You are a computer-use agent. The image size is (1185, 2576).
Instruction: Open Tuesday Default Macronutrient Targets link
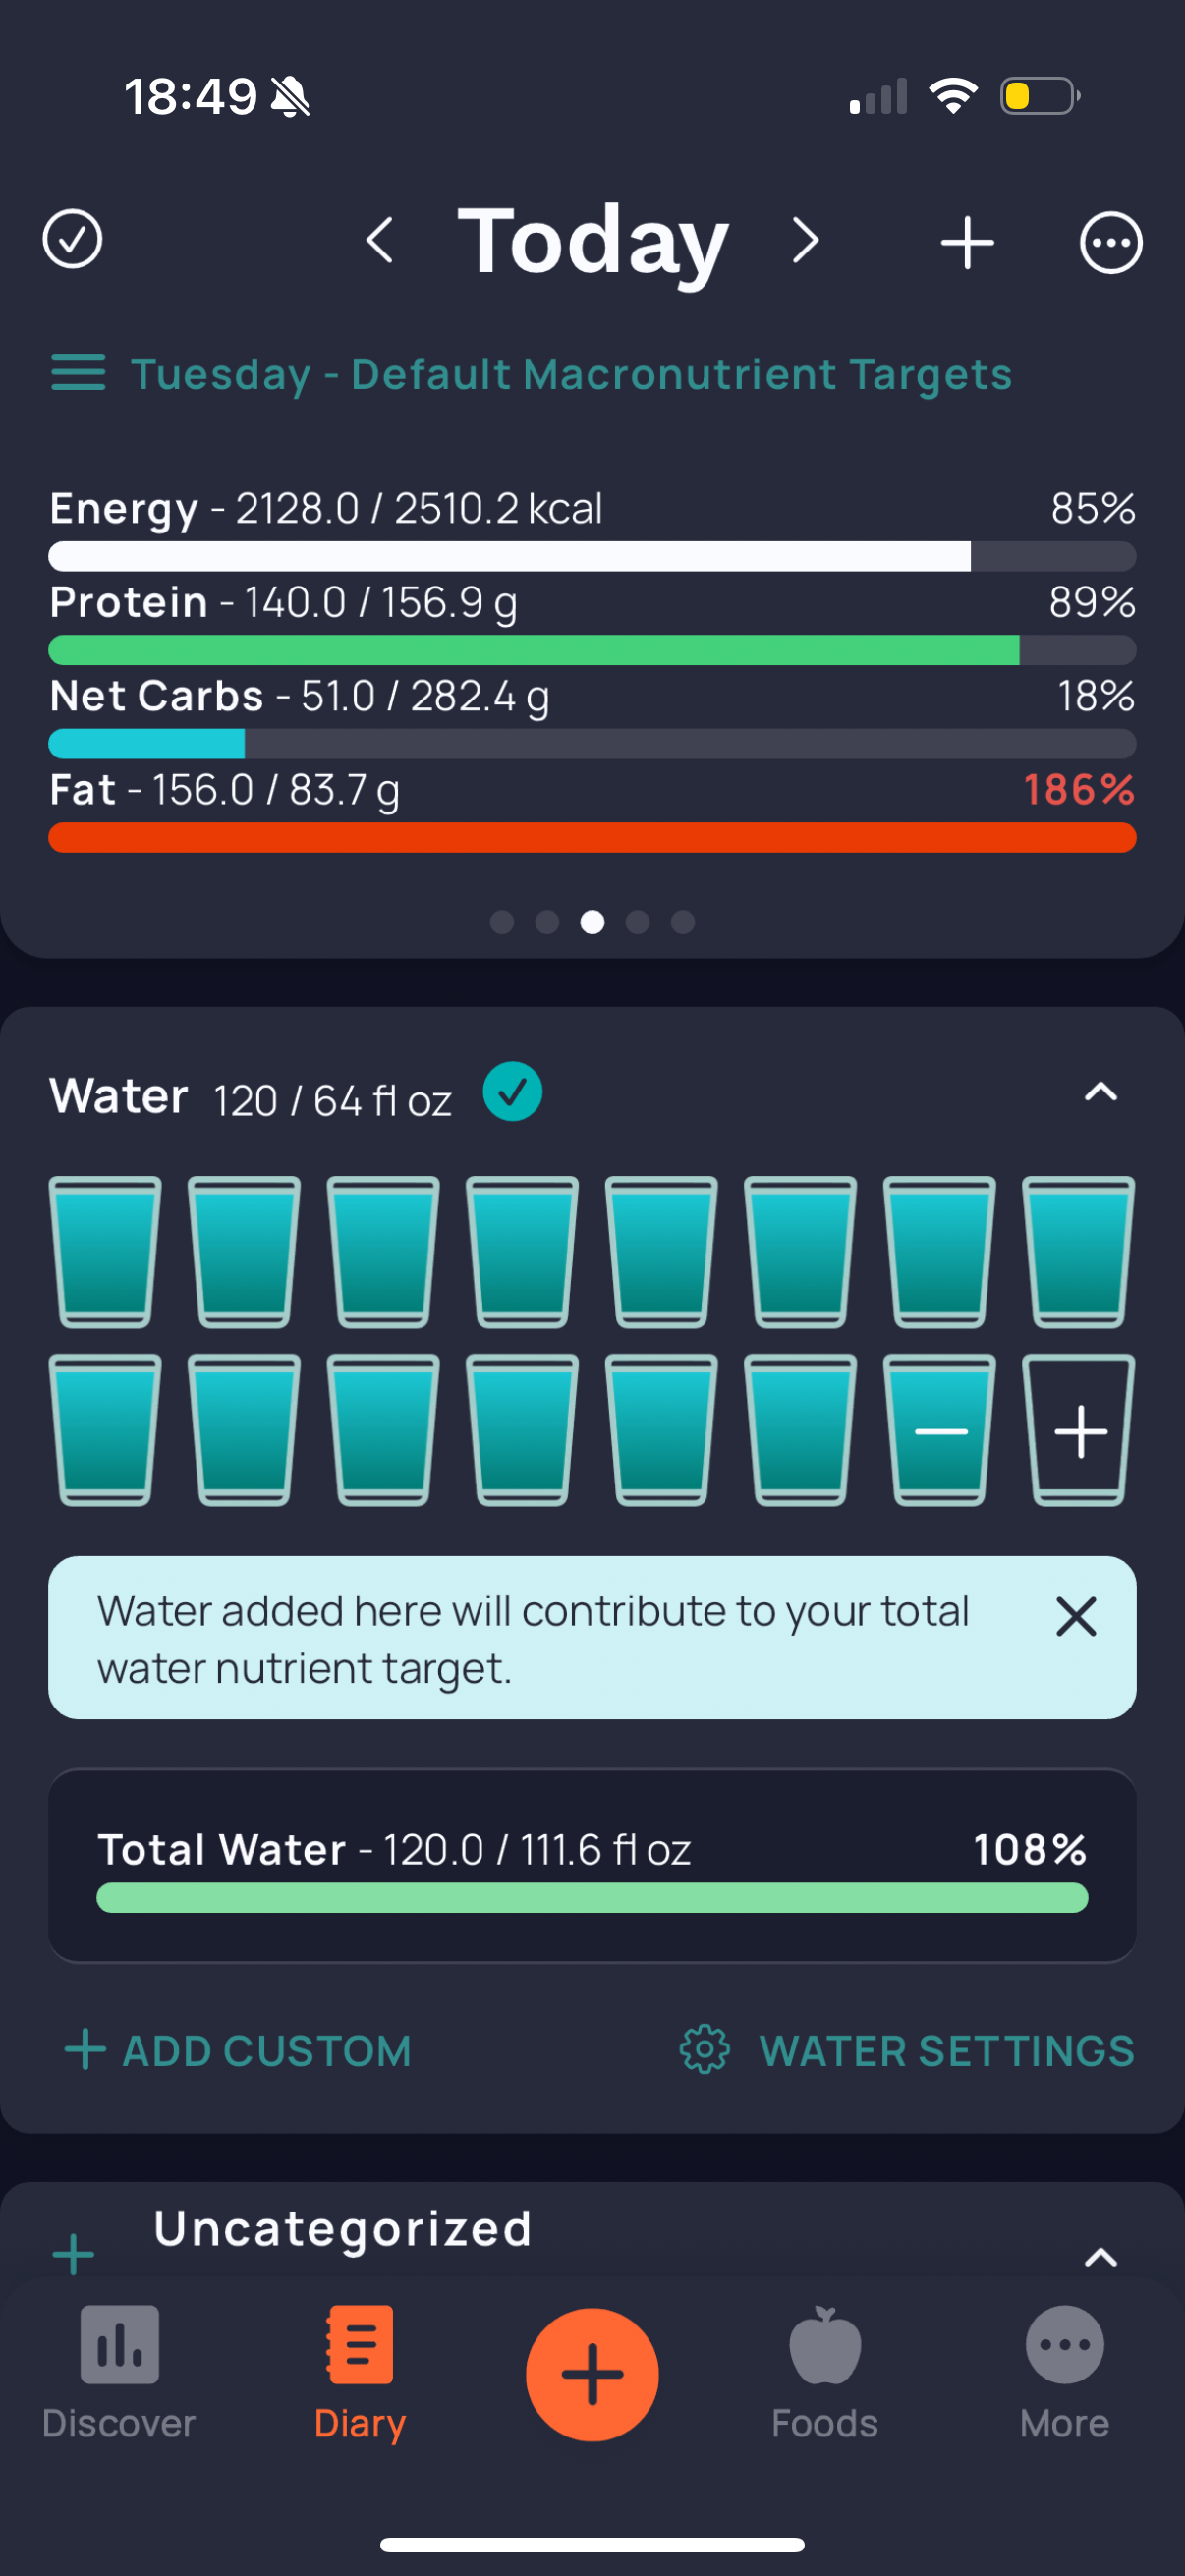tap(571, 374)
